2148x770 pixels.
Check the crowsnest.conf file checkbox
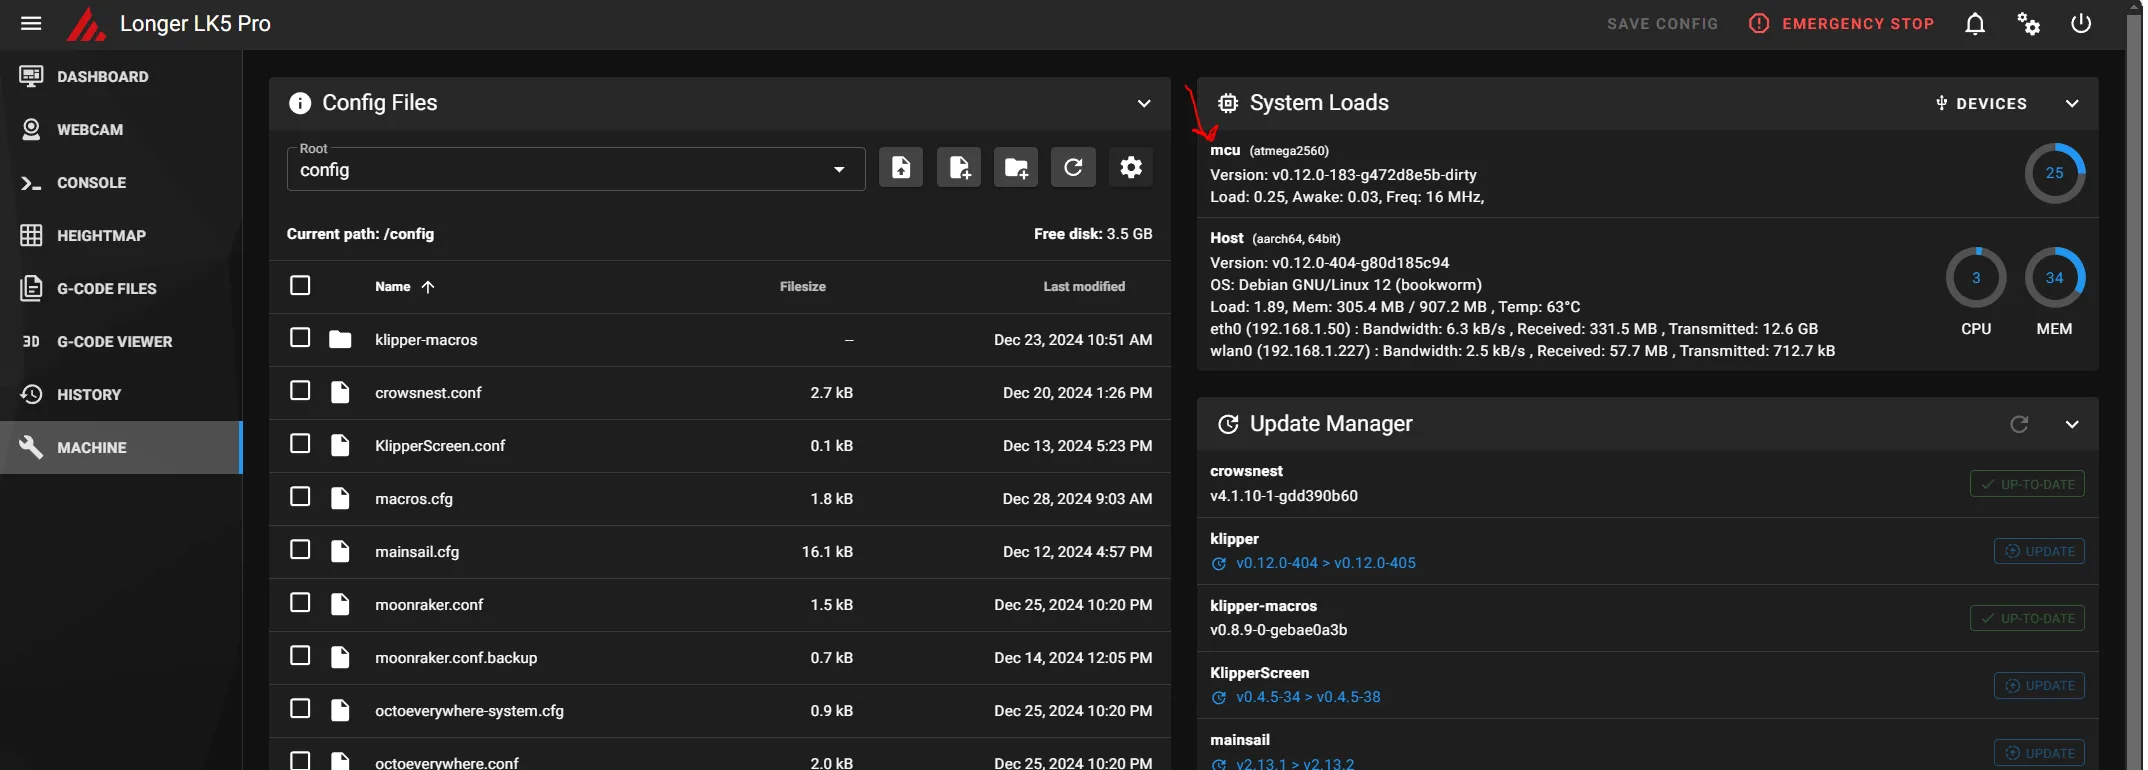coord(300,391)
